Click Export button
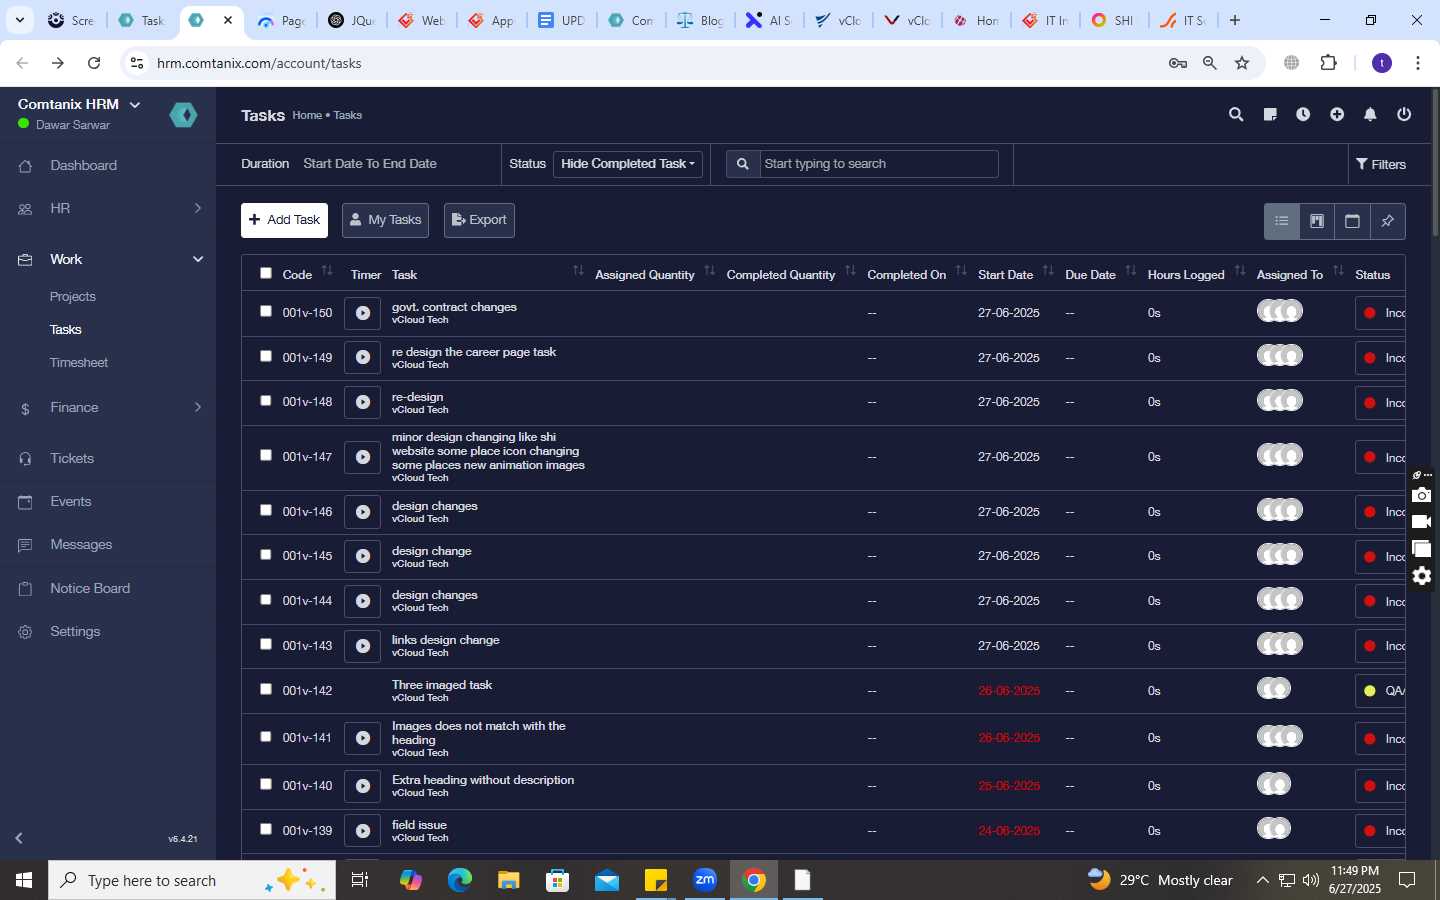The width and height of the screenshot is (1440, 900). [x=479, y=220]
